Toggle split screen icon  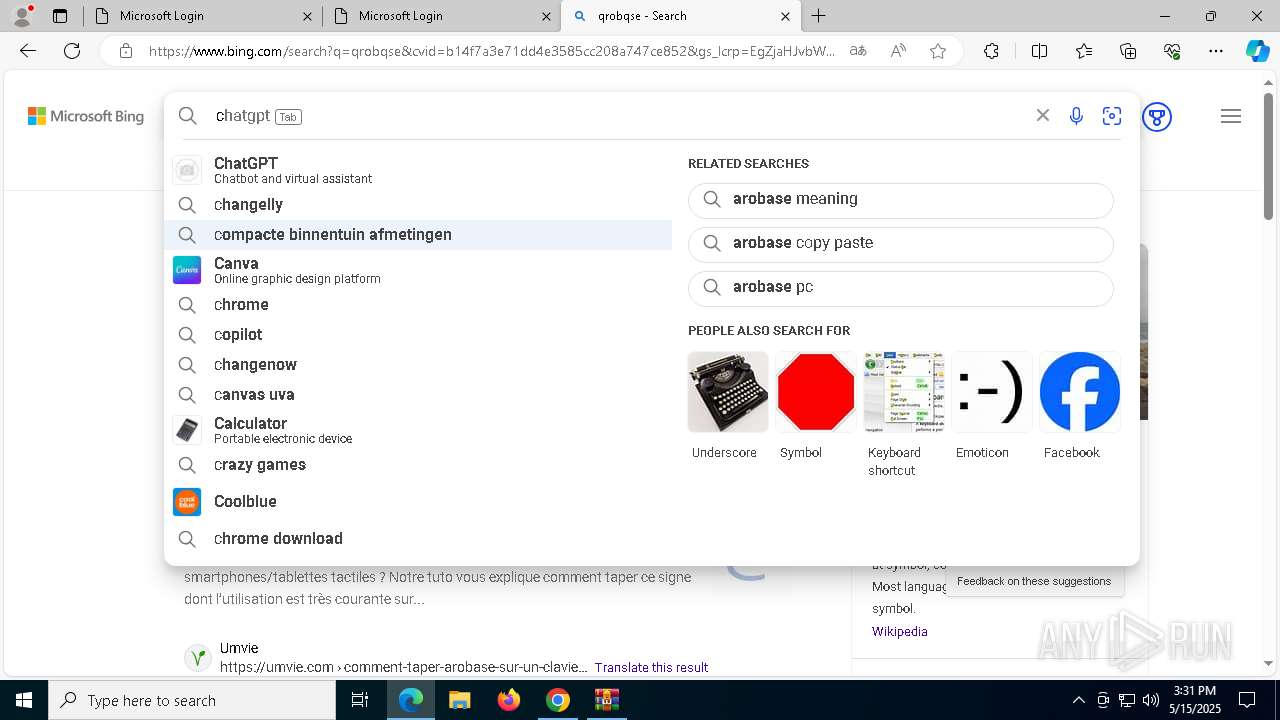tap(1039, 51)
